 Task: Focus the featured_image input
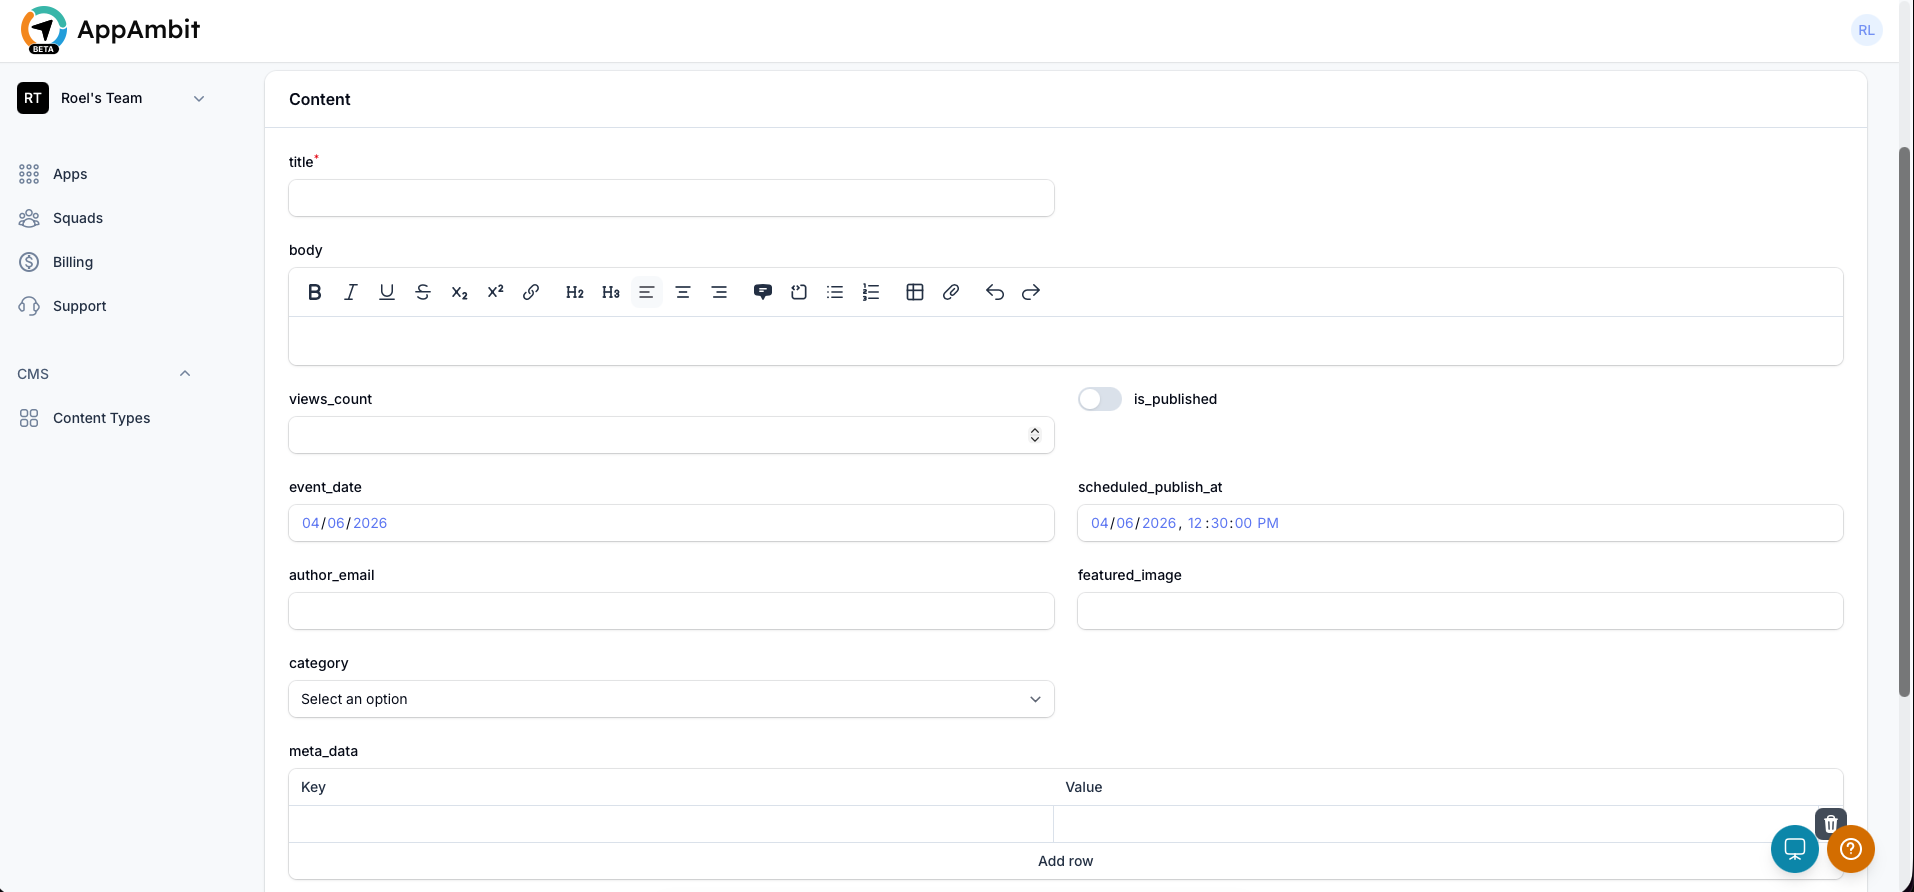(x=1460, y=611)
